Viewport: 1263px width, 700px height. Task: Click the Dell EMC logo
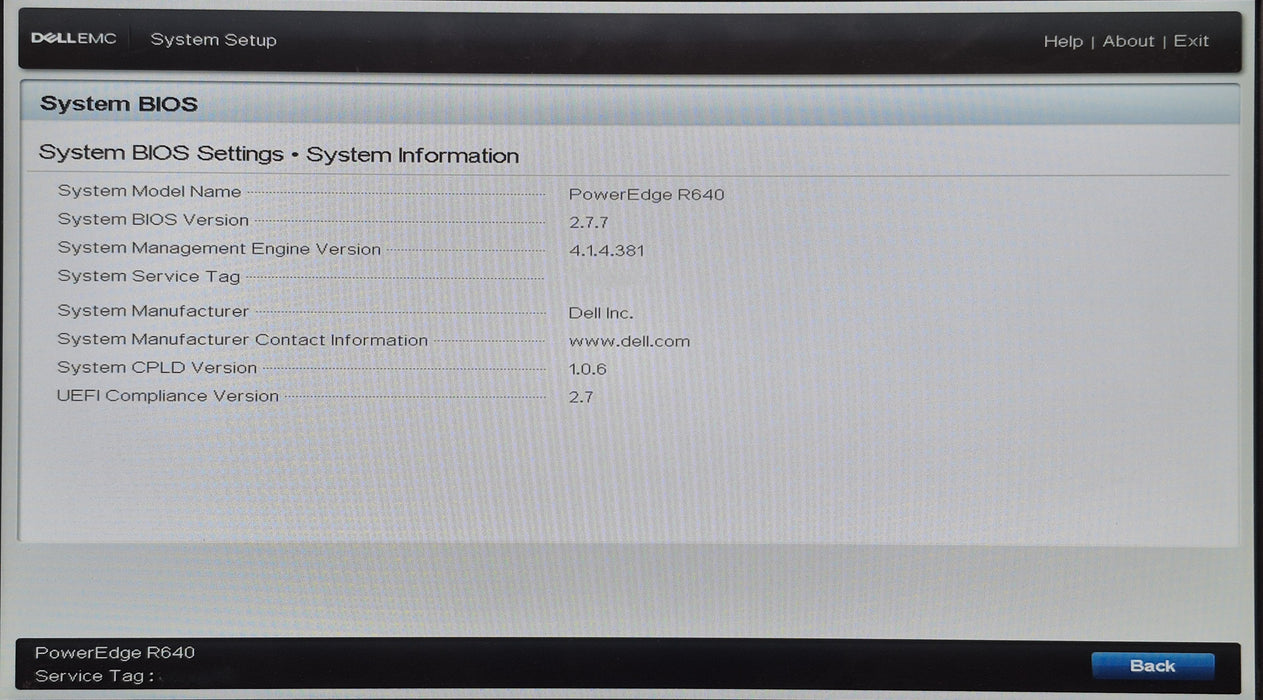click(74, 37)
